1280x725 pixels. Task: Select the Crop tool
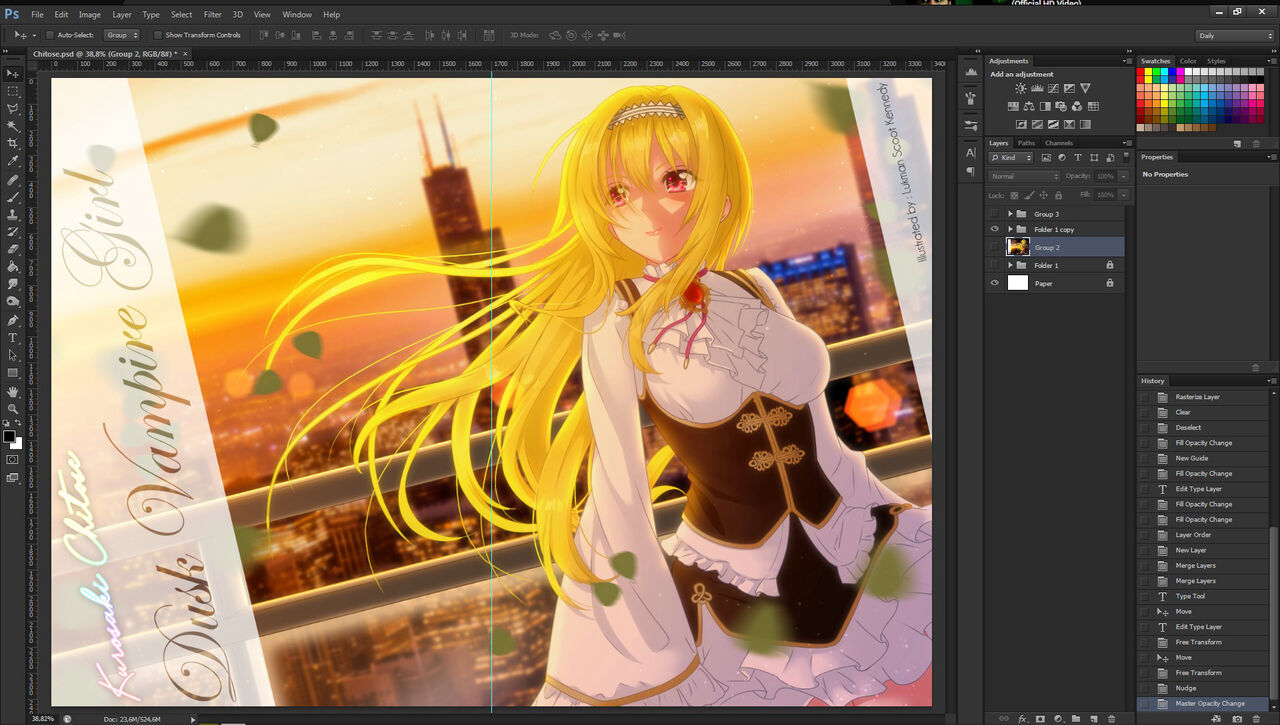click(13, 143)
